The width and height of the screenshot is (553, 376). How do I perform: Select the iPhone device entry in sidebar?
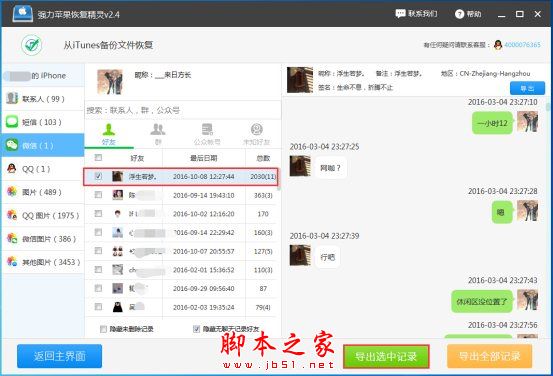42,75
